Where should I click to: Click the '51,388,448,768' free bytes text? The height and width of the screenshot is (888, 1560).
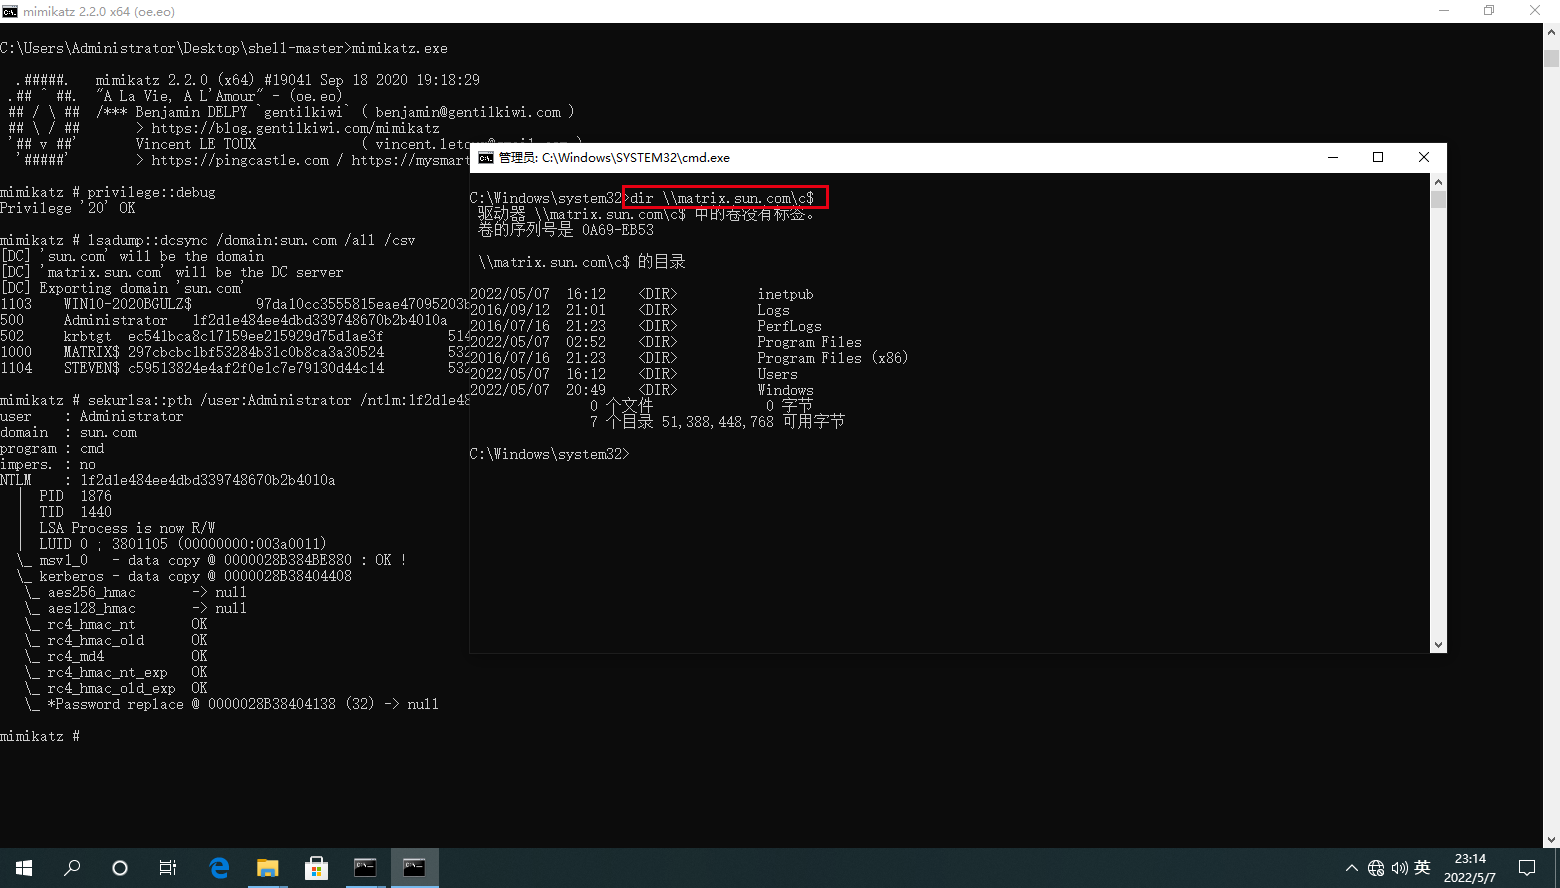click(x=717, y=422)
